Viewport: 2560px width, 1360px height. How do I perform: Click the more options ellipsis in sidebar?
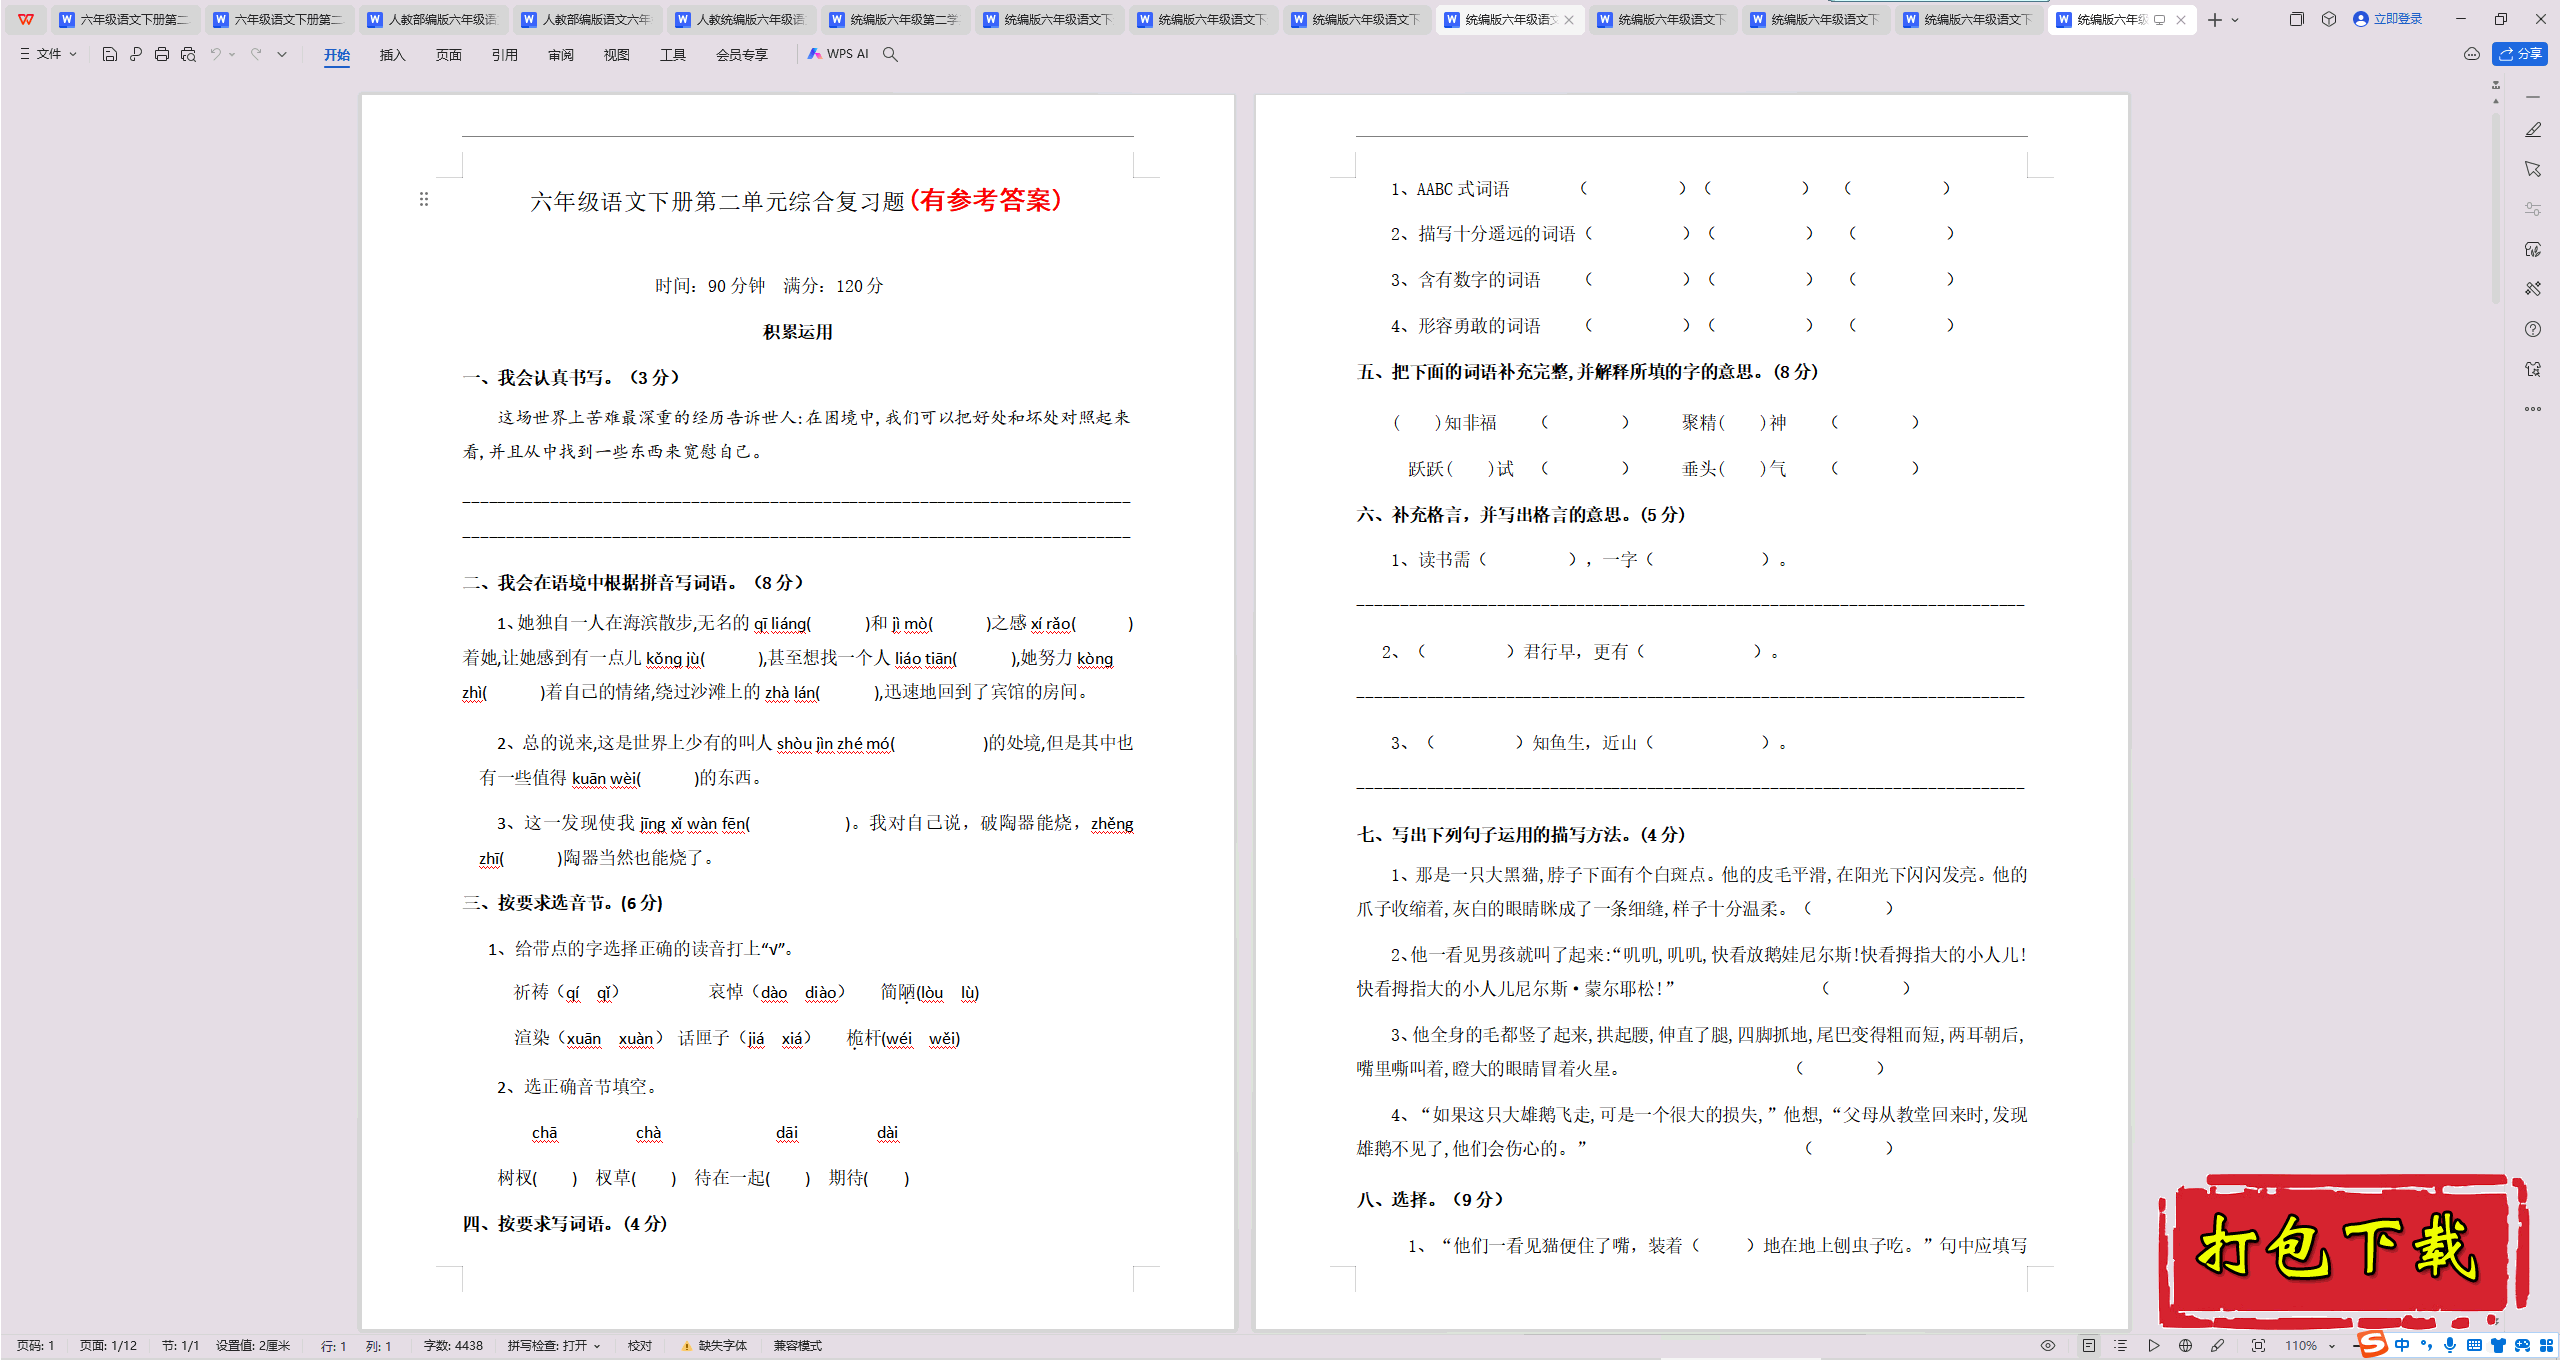[x=2533, y=409]
